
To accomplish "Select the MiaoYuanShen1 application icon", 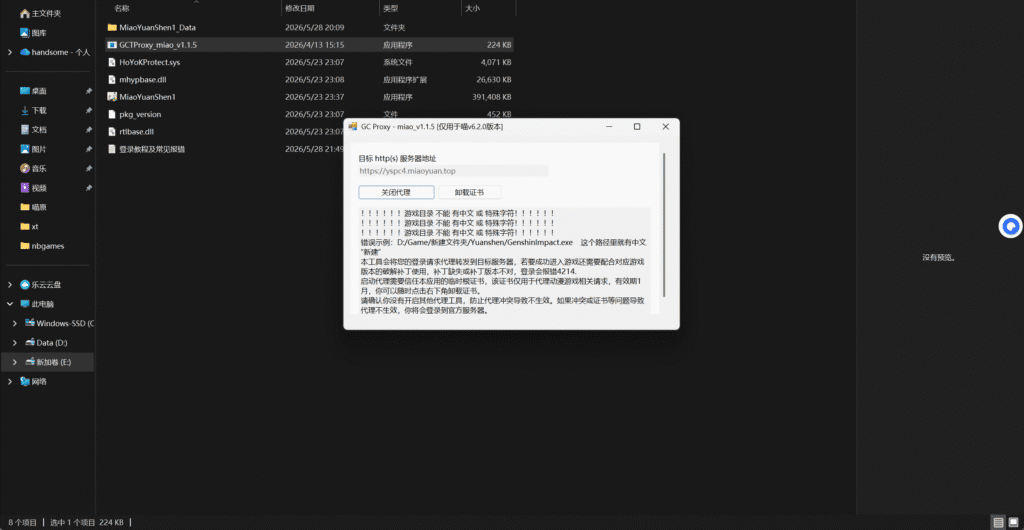I will pos(112,97).
